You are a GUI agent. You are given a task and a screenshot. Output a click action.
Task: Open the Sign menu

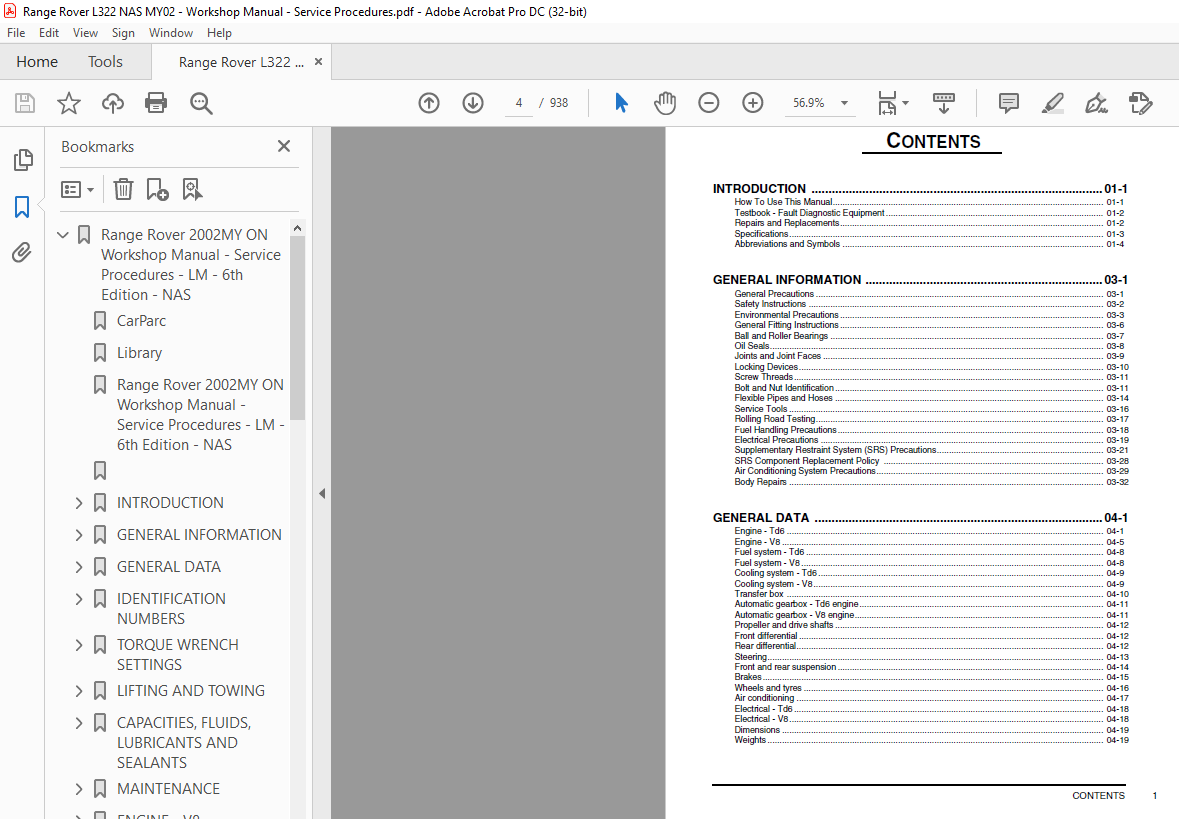(x=123, y=33)
